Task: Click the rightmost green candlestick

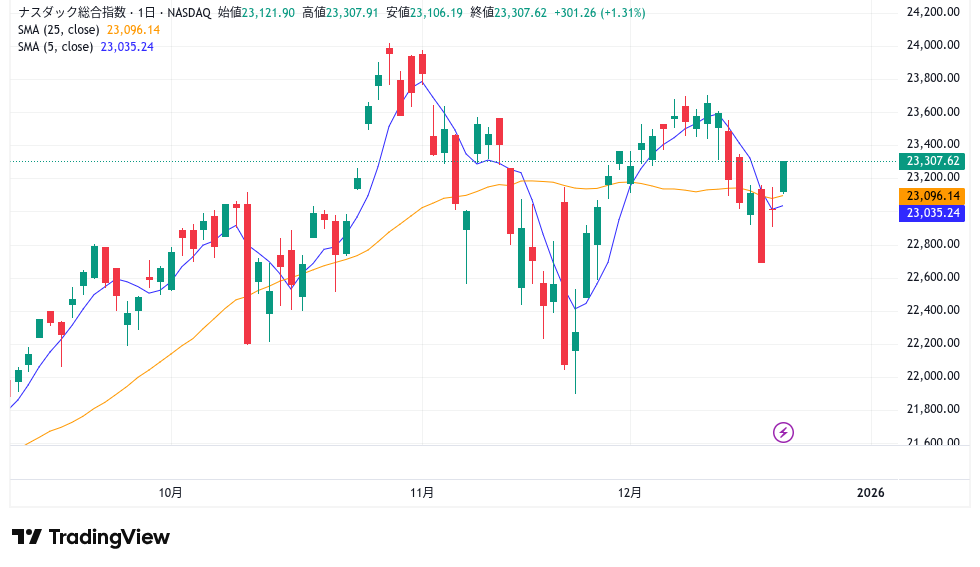Action: [x=784, y=176]
